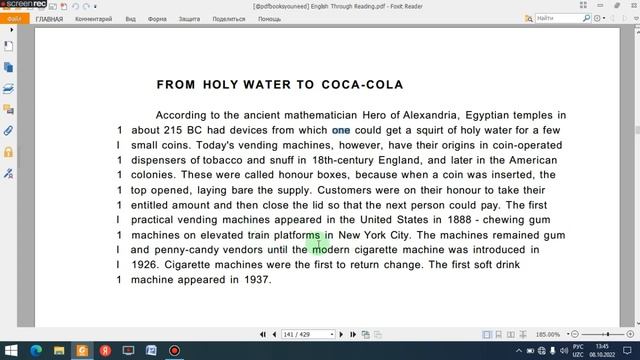The image size is (640, 360).
Task: Select continuous page view mode
Action: [499, 334]
